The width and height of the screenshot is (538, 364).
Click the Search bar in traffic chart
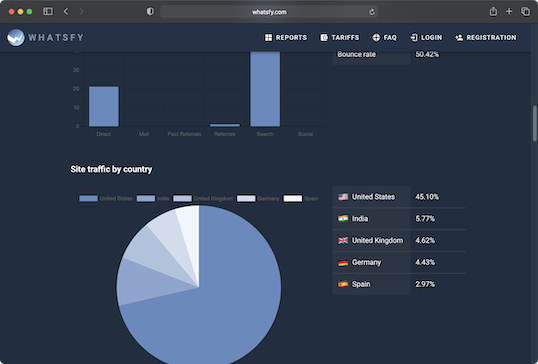coord(265,89)
